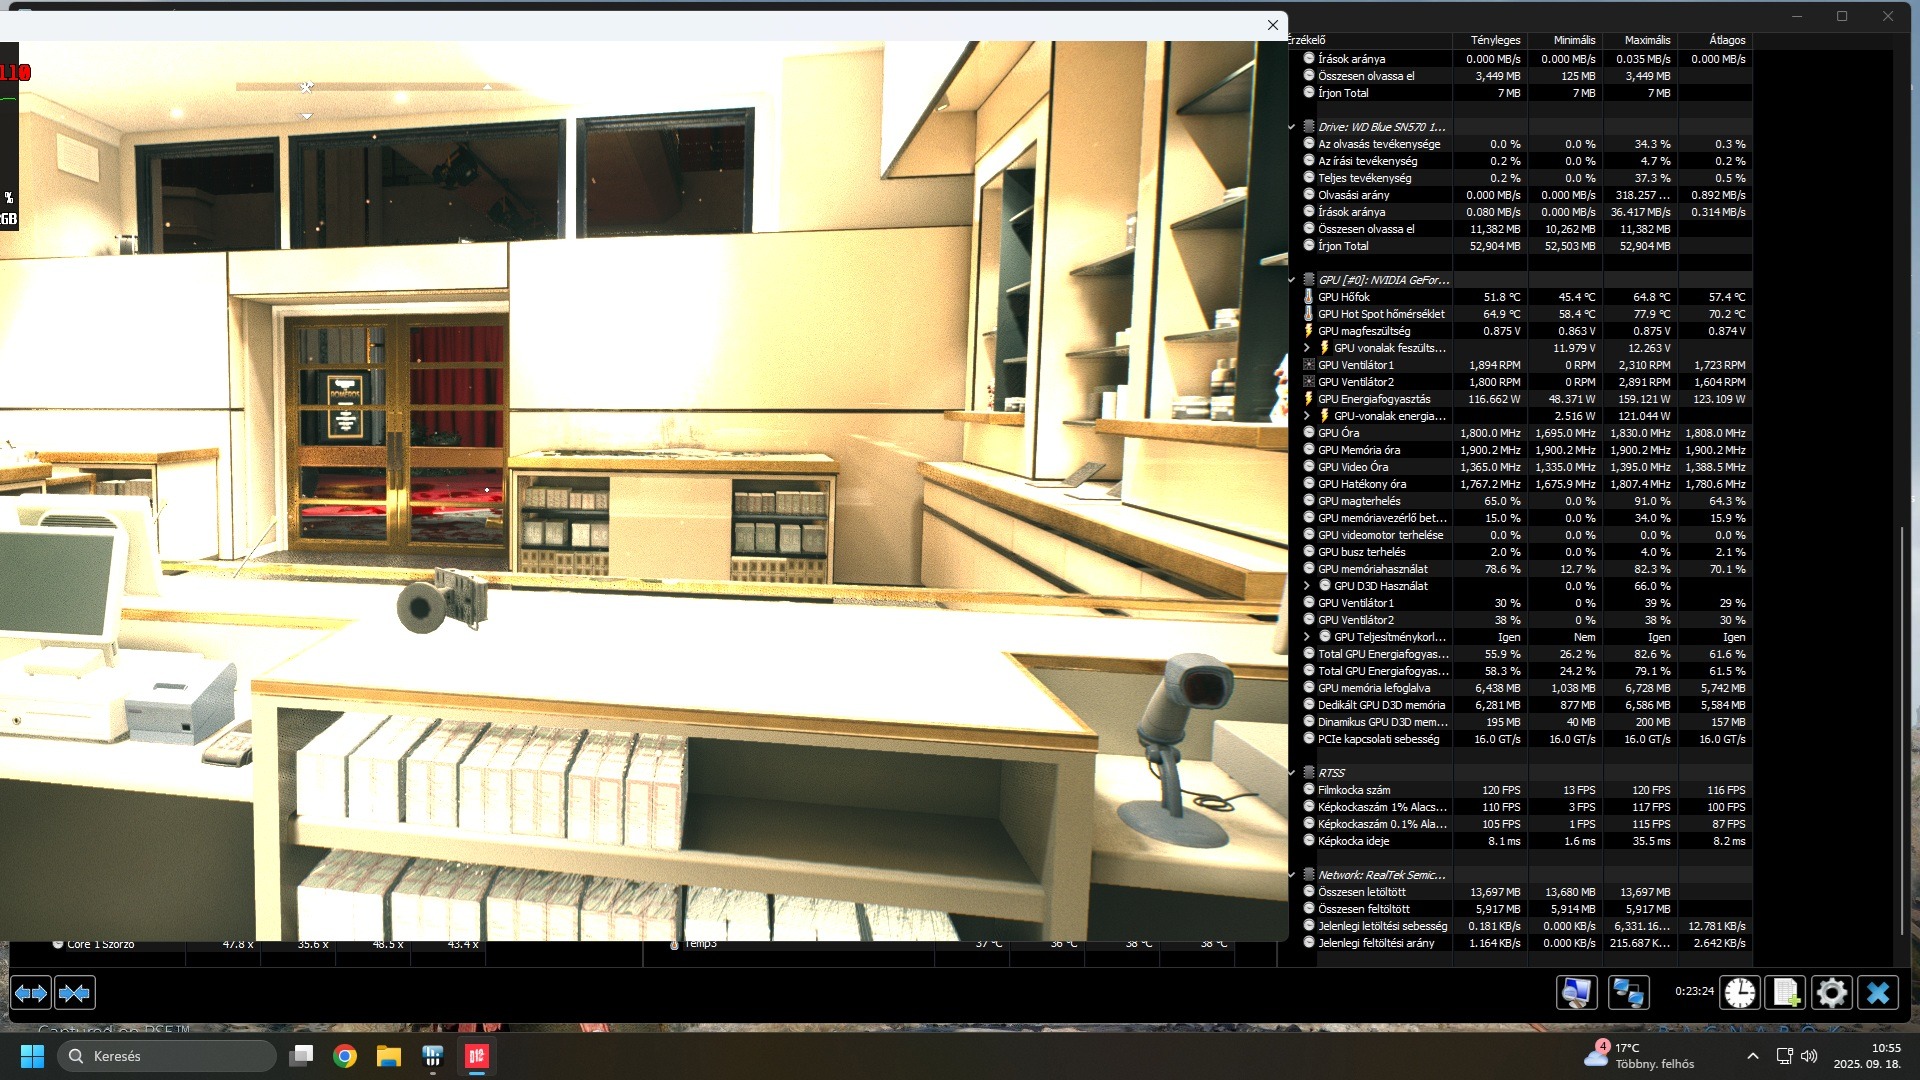Close the screenshot preview window
1920x1080 pixels.
pos(1272,25)
